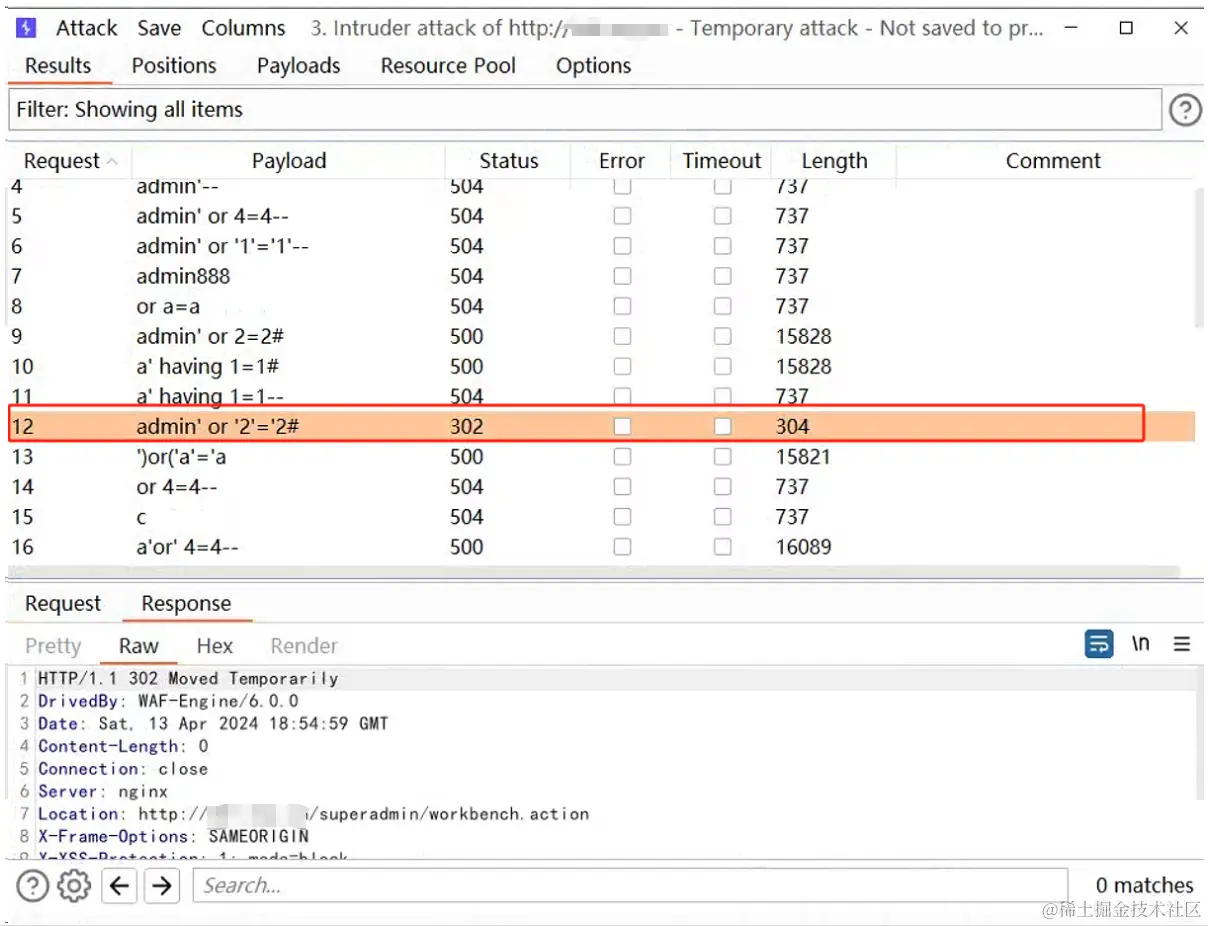Viewport: 1208px width, 926px height.
Task: Toggle Timeout checkbox for request 9
Action: pos(722,336)
